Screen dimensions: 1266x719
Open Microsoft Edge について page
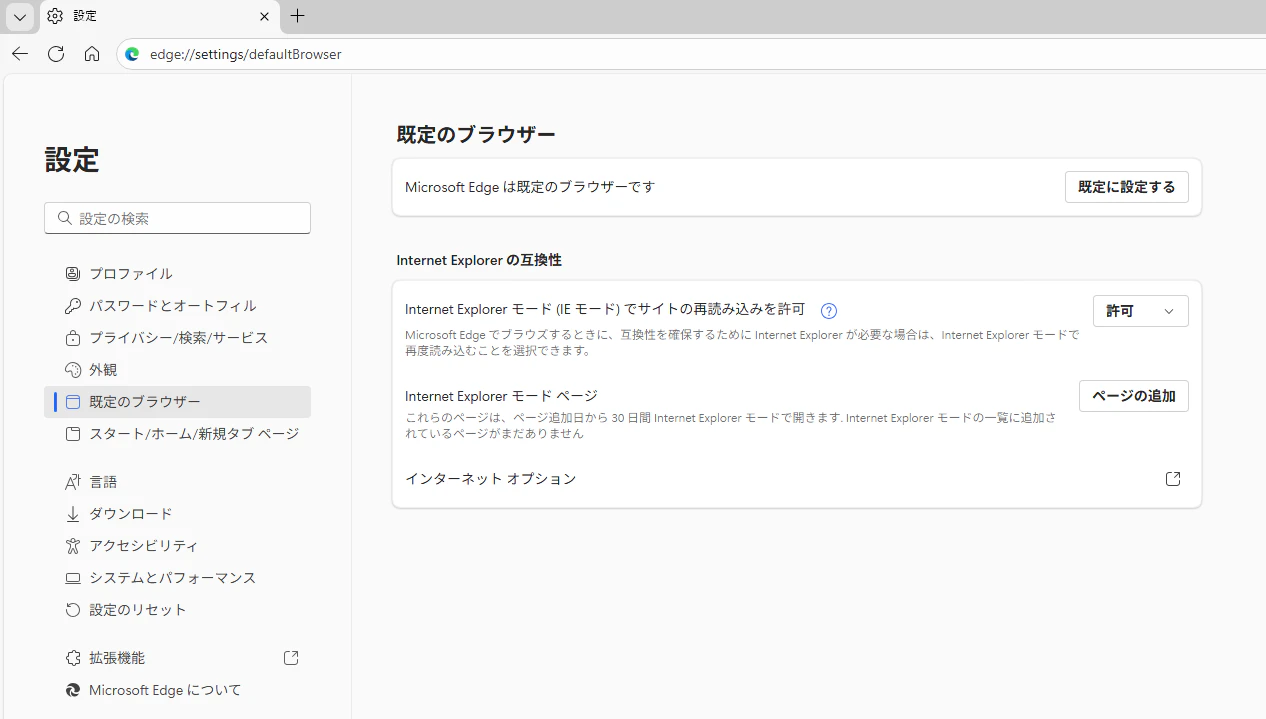177,689
